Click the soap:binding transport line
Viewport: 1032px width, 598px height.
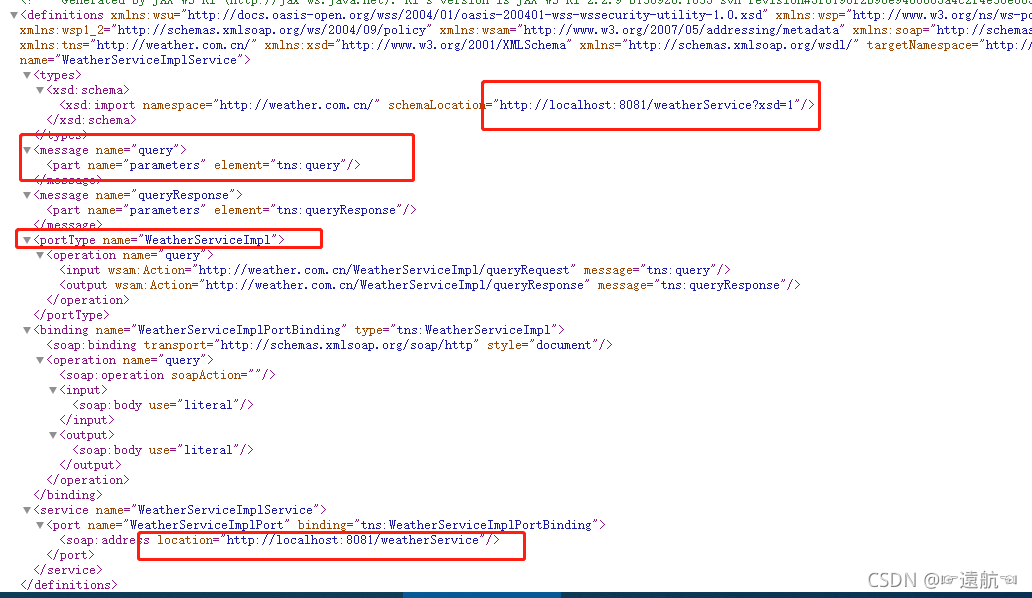coord(329,345)
